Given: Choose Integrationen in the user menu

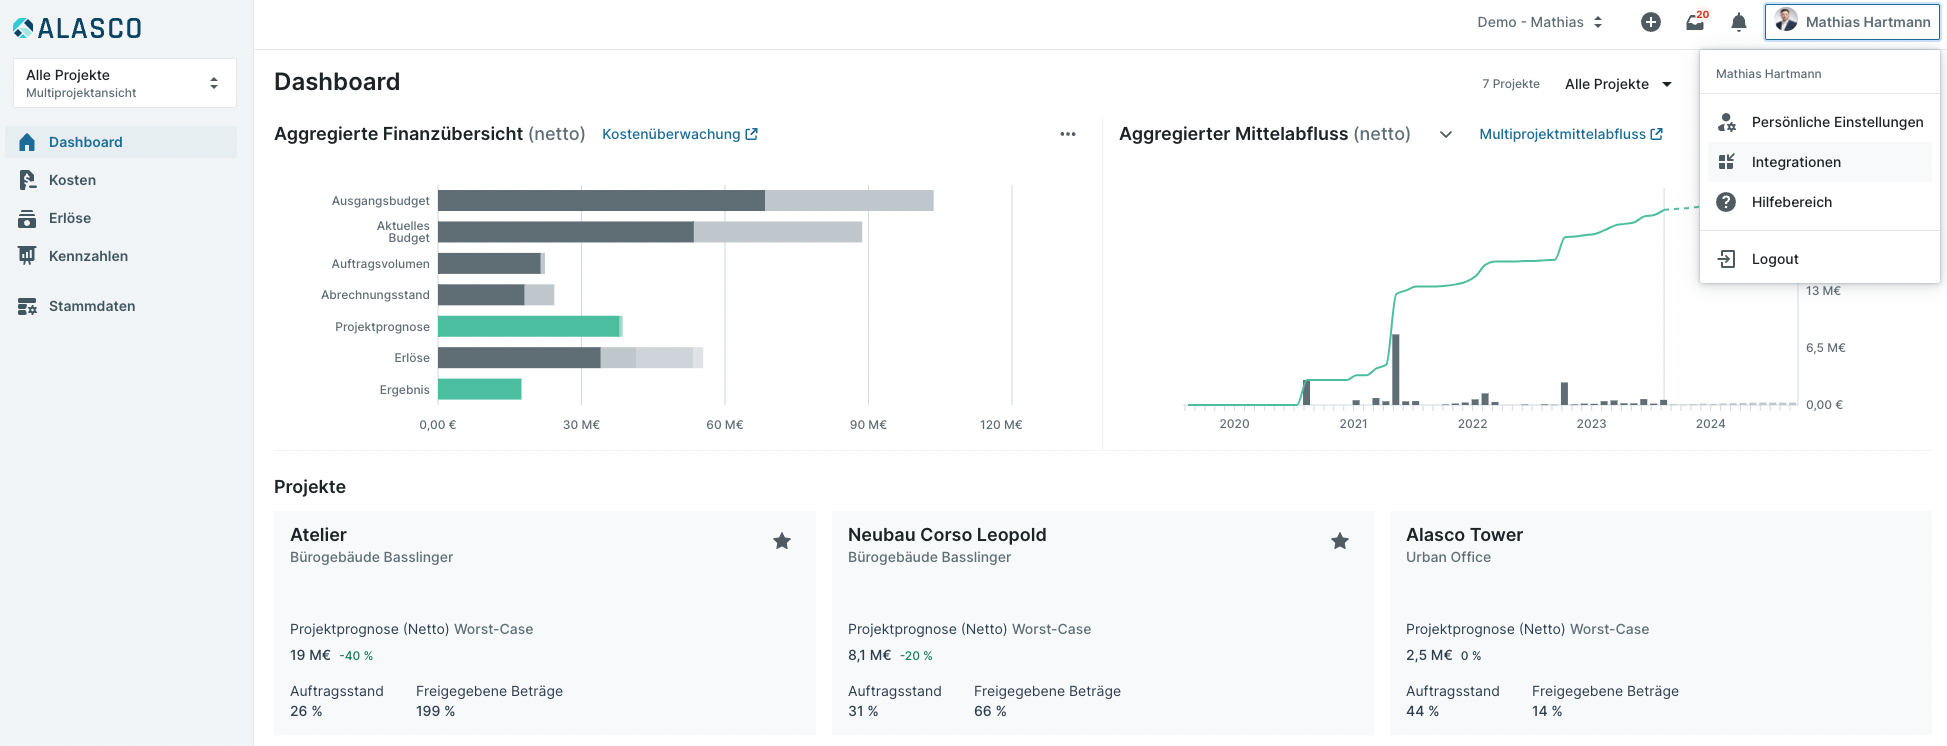Looking at the screenshot, I should pyautogui.click(x=1796, y=162).
